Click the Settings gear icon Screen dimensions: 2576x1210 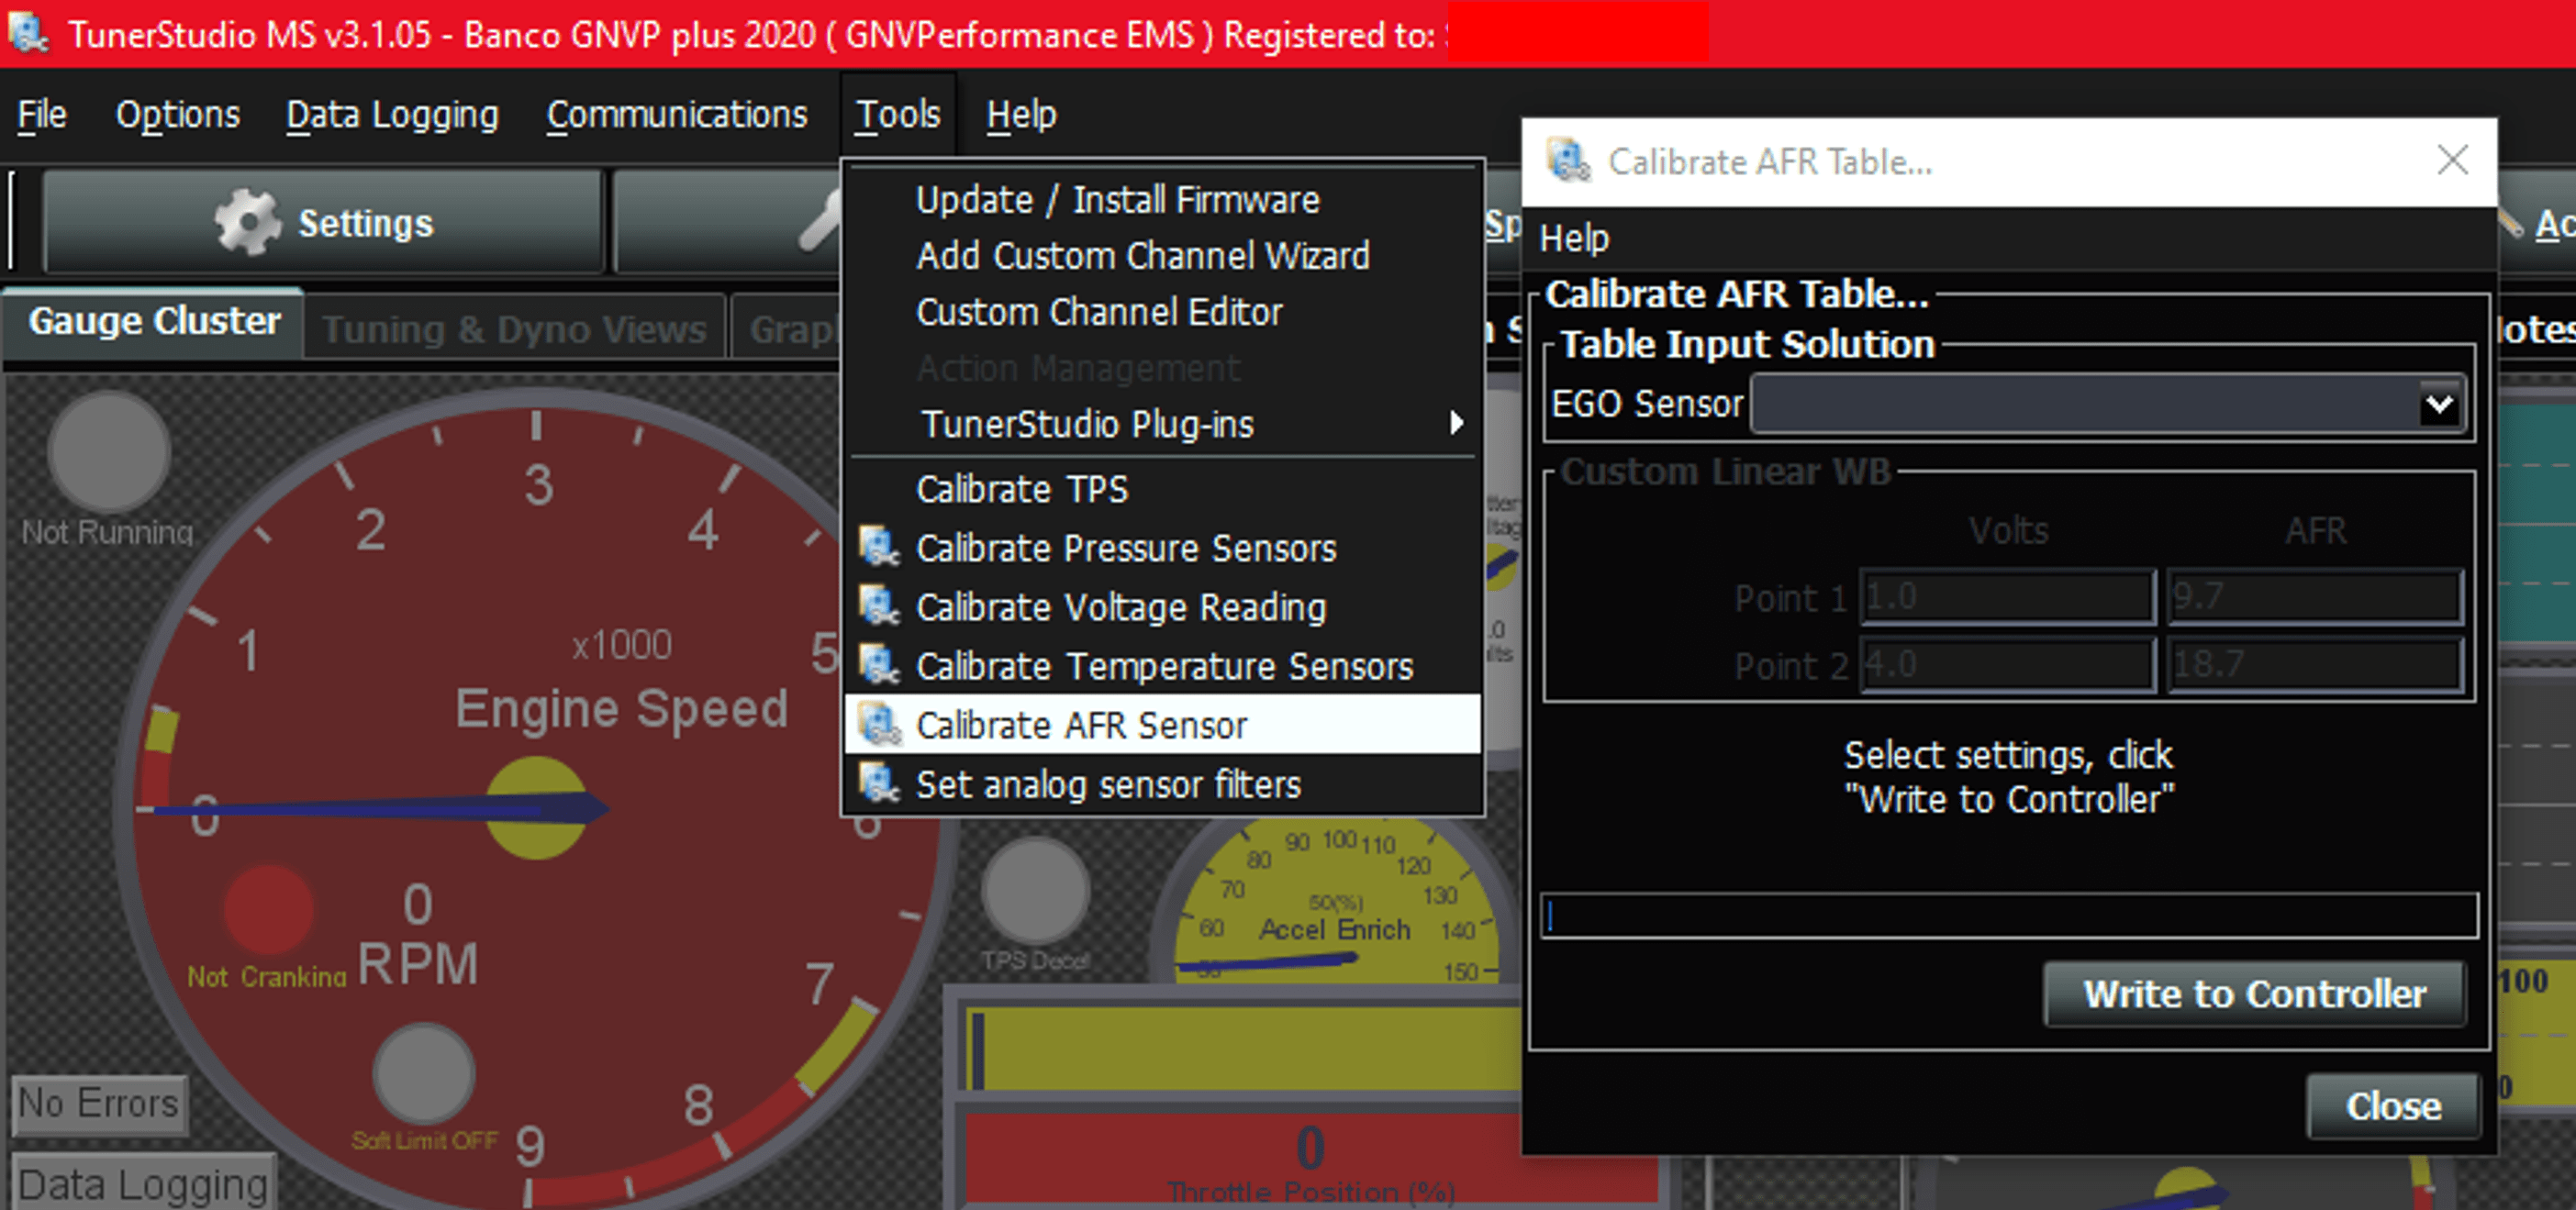[x=247, y=222]
